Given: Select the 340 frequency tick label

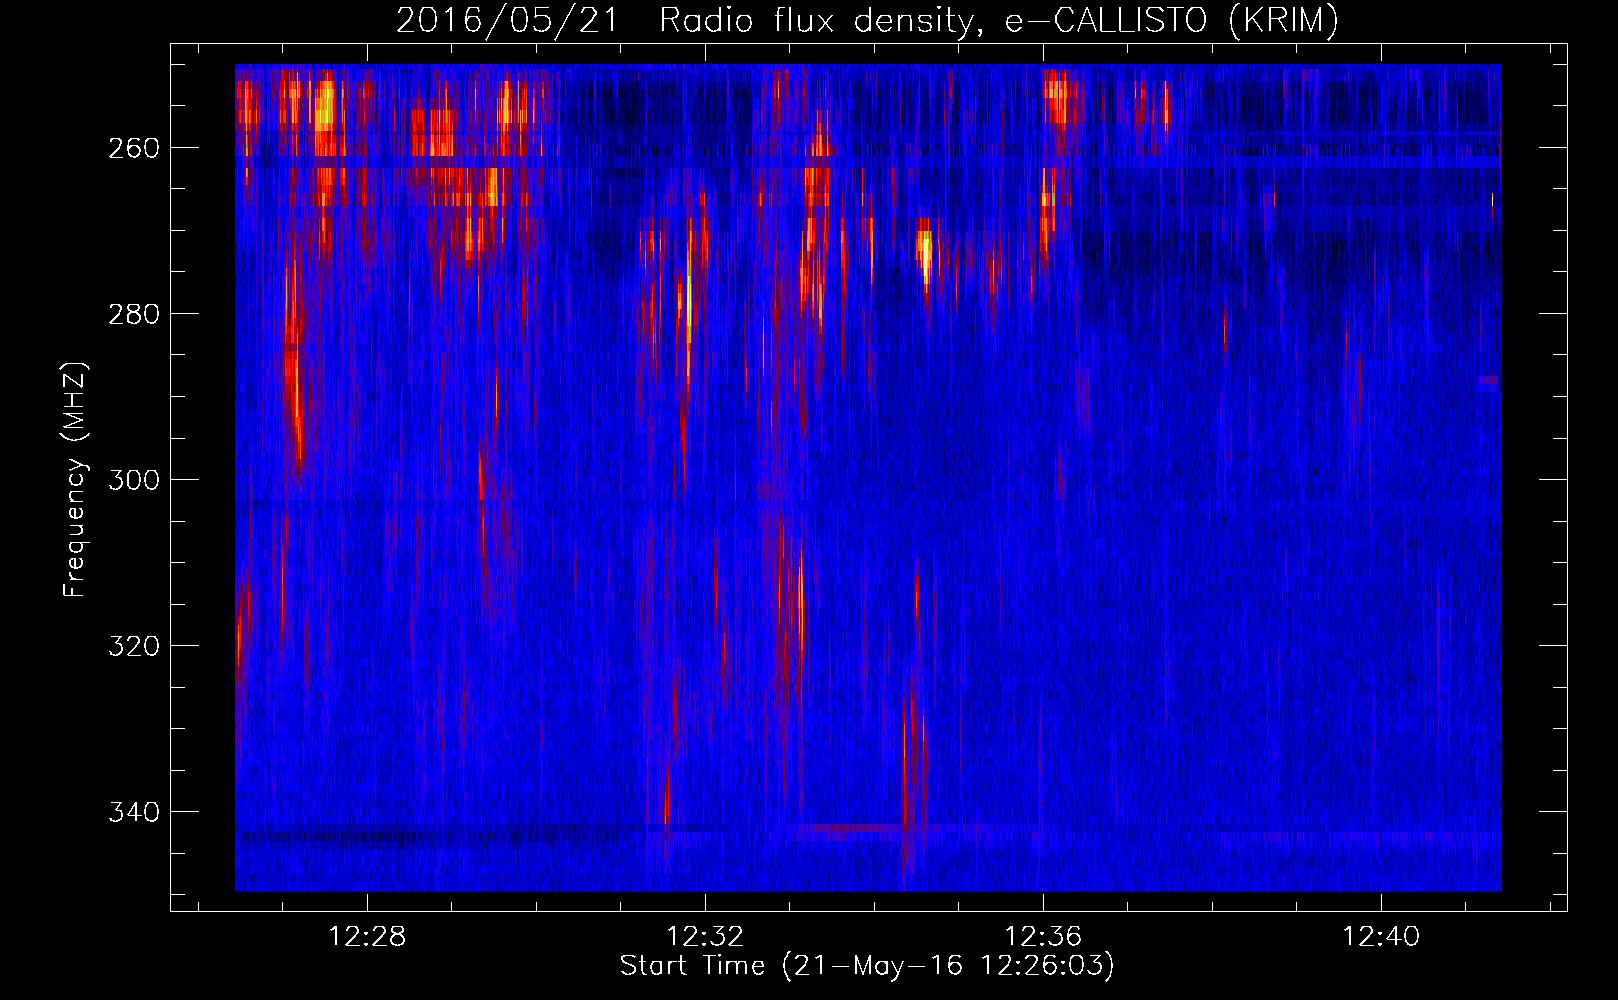Looking at the screenshot, I should click(x=134, y=812).
